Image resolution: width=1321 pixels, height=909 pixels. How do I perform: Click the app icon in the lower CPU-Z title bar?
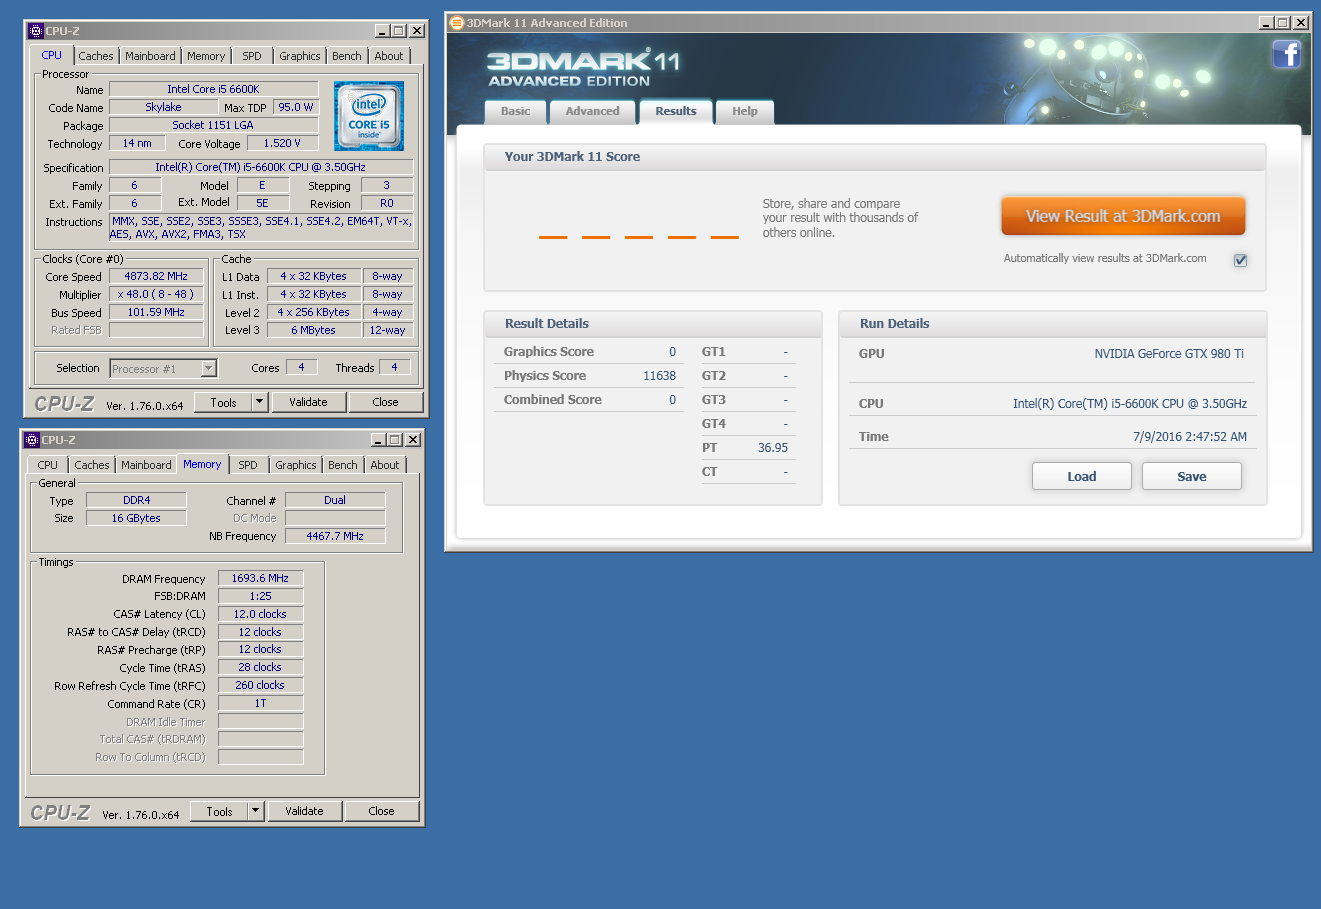point(31,440)
